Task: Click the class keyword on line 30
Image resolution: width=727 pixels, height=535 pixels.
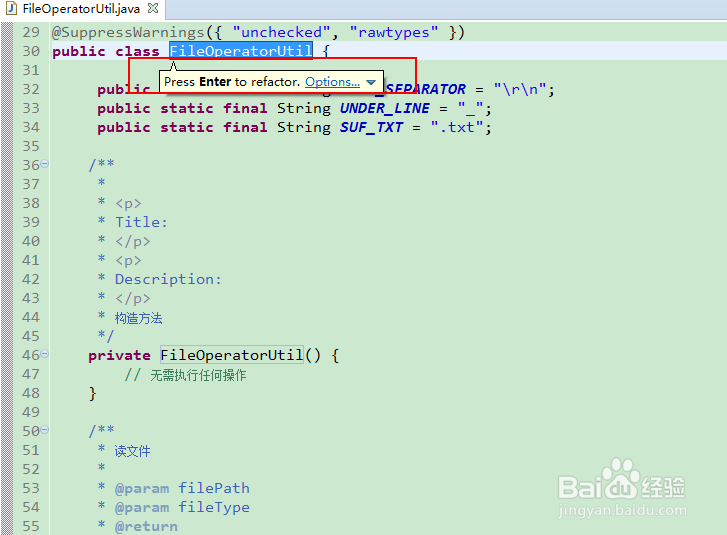Action: (137, 51)
